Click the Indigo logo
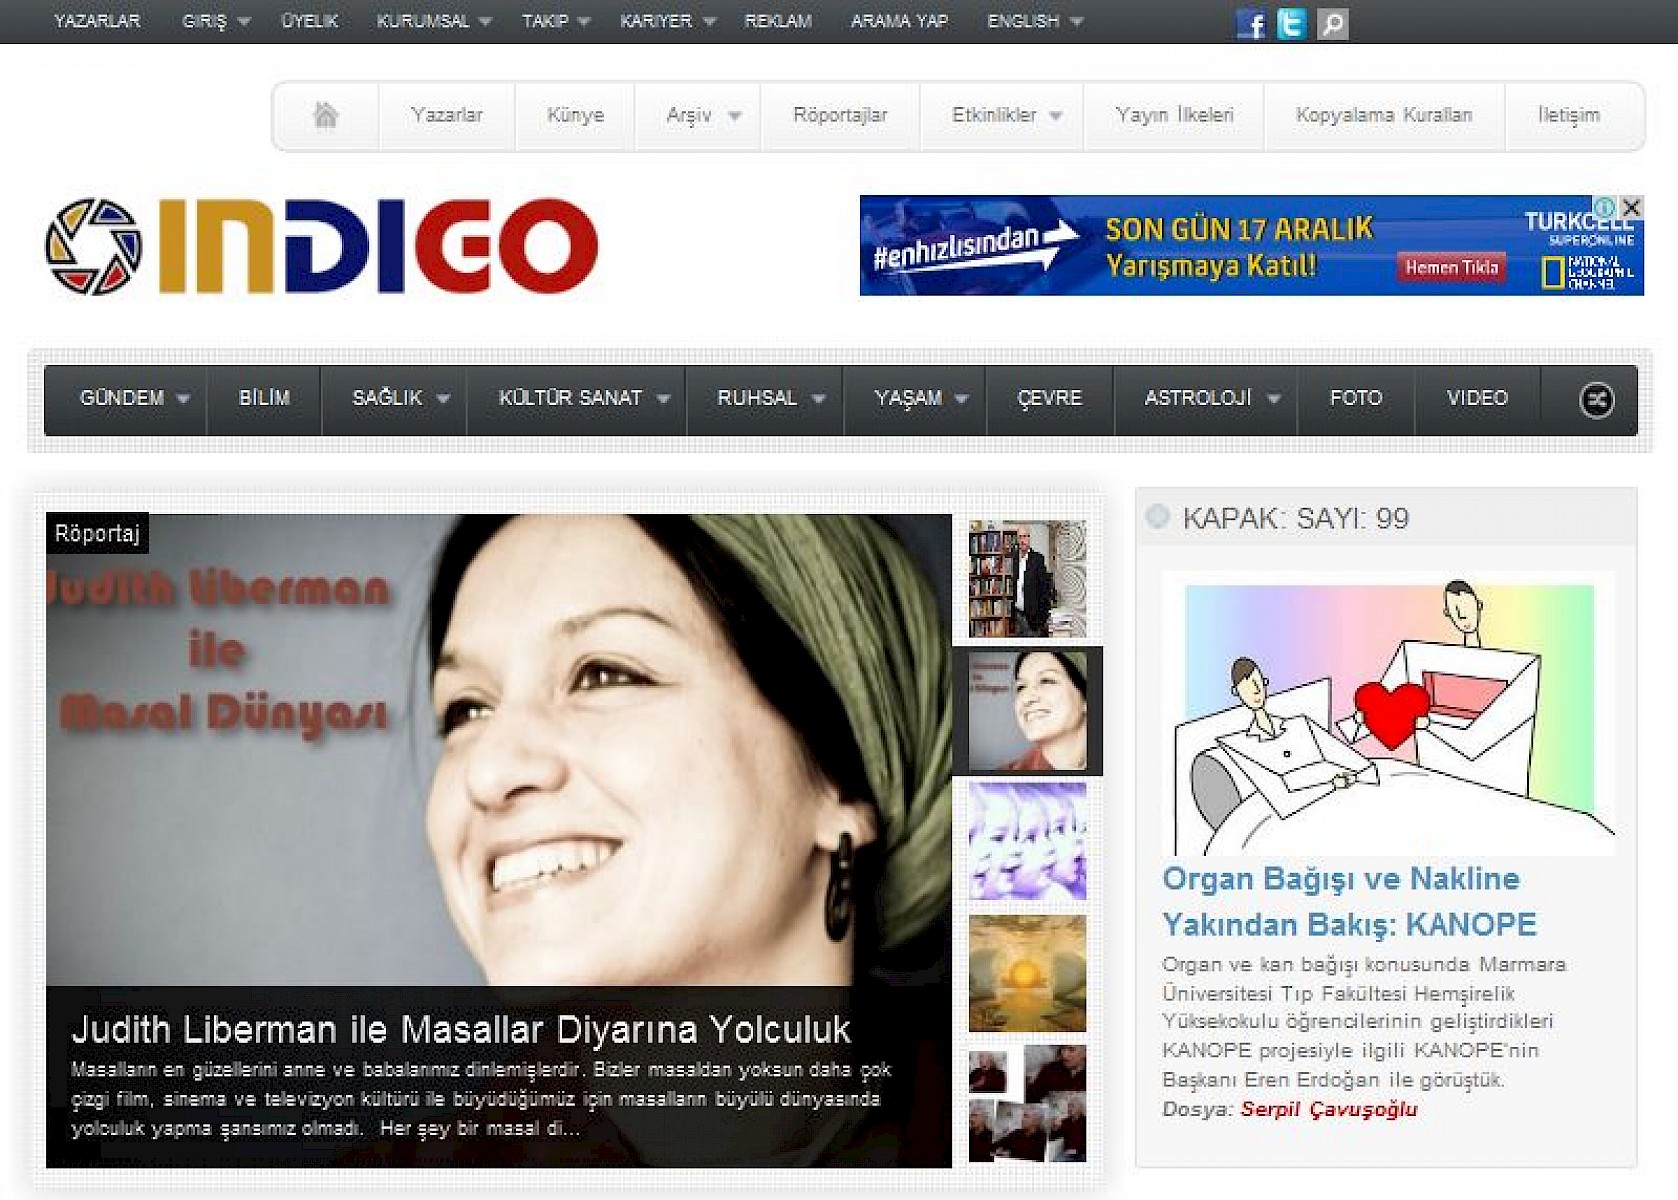 pyautogui.click(x=322, y=246)
